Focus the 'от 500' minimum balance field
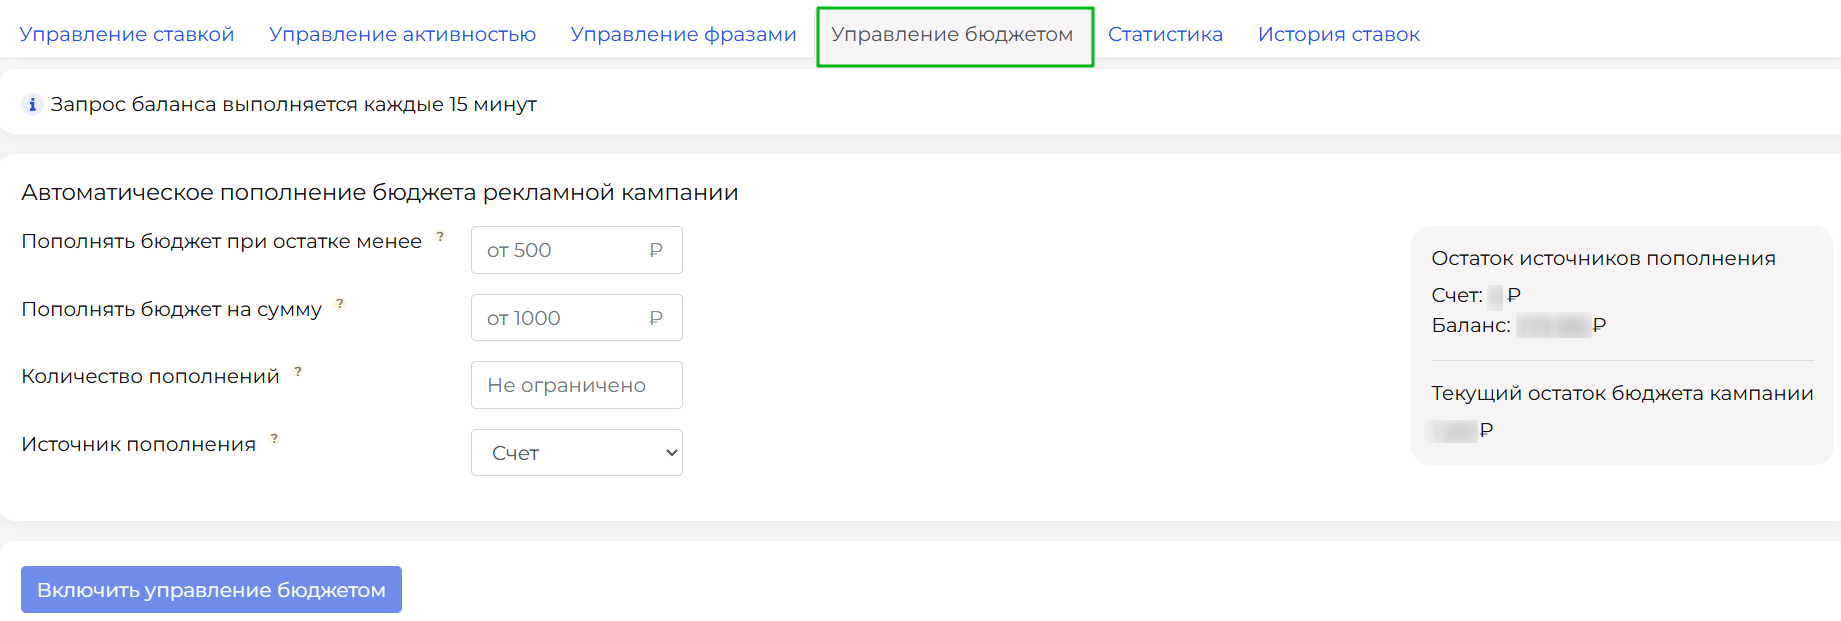The image size is (1841, 621). click(560, 250)
